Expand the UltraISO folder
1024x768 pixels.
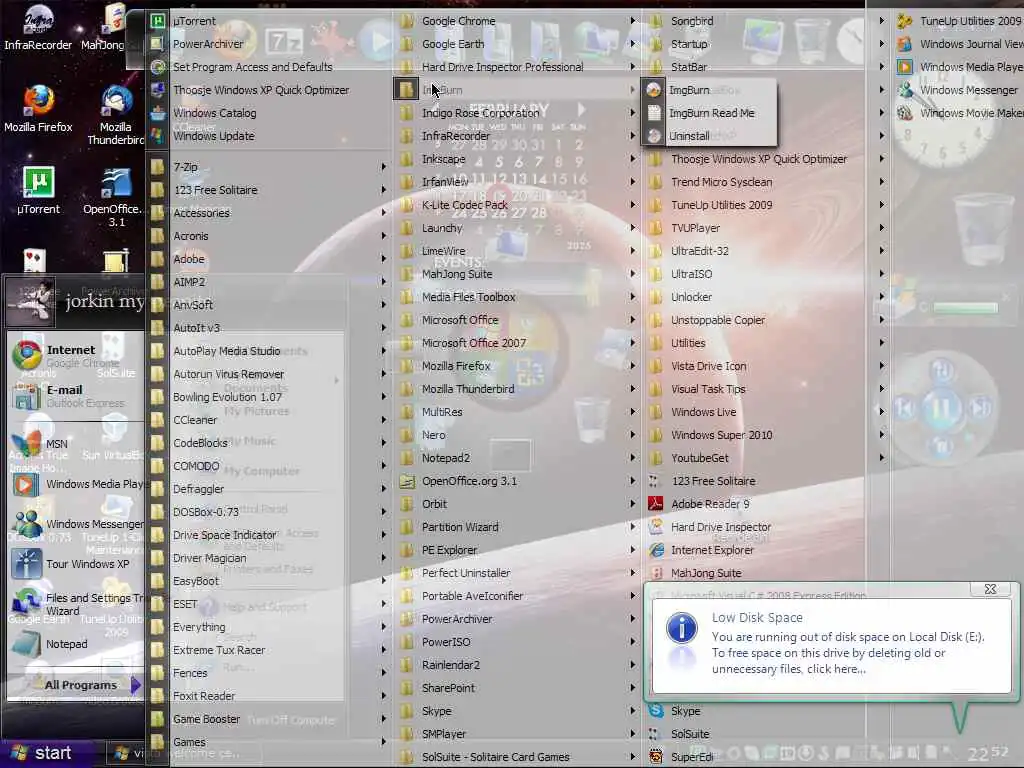767,274
